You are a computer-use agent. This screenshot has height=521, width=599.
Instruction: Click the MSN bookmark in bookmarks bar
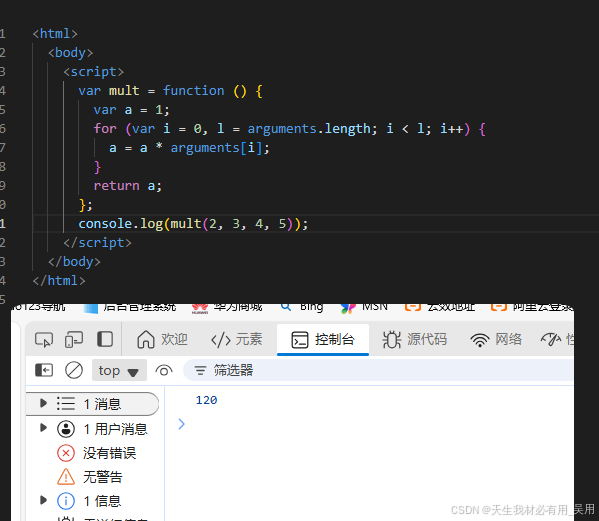point(364,307)
